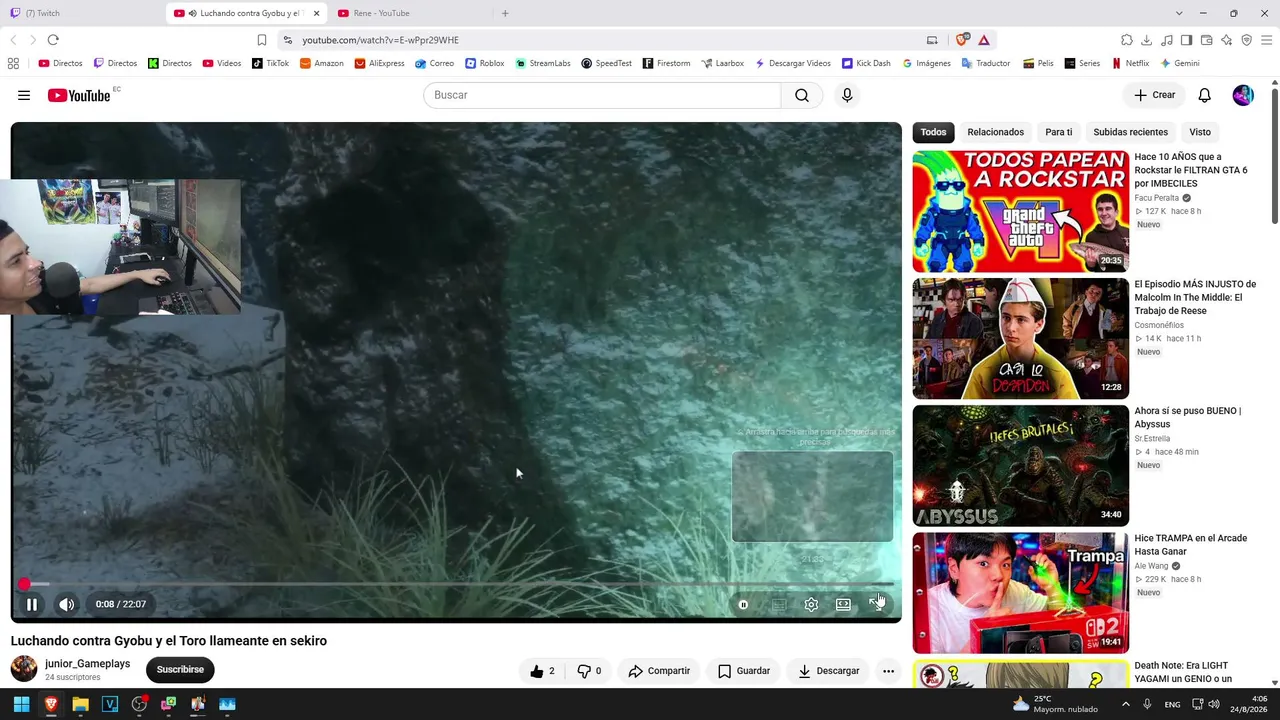Toggle the browser sidebar panel
The image size is (1280, 720).
(1187, 40)
